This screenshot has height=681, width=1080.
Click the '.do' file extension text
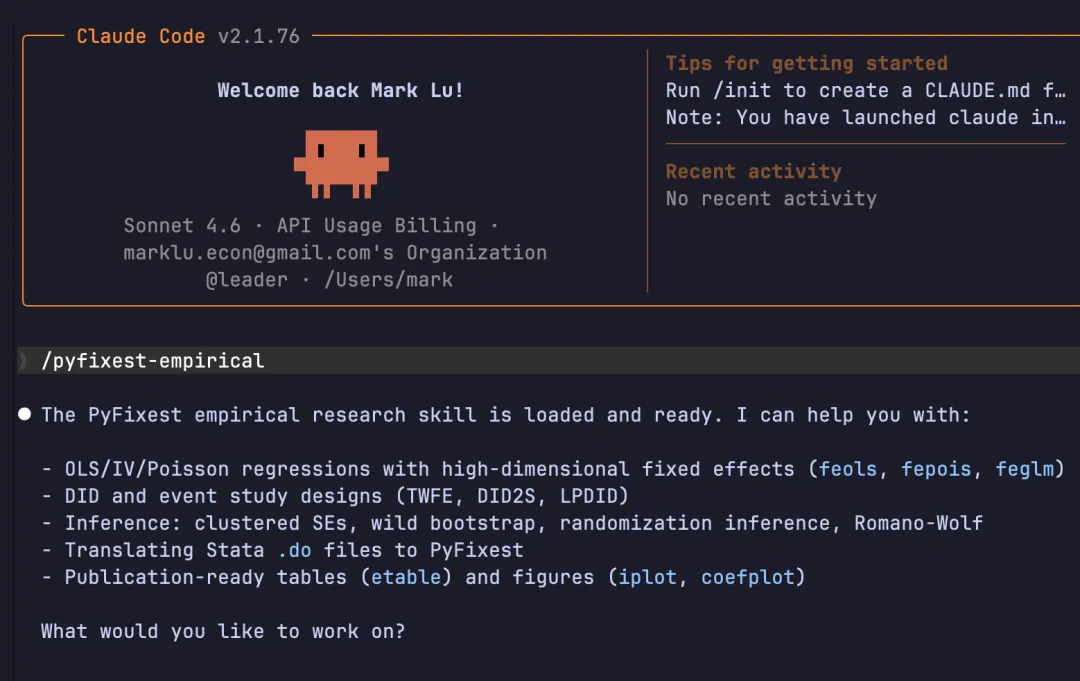click(x=294, y=550)
